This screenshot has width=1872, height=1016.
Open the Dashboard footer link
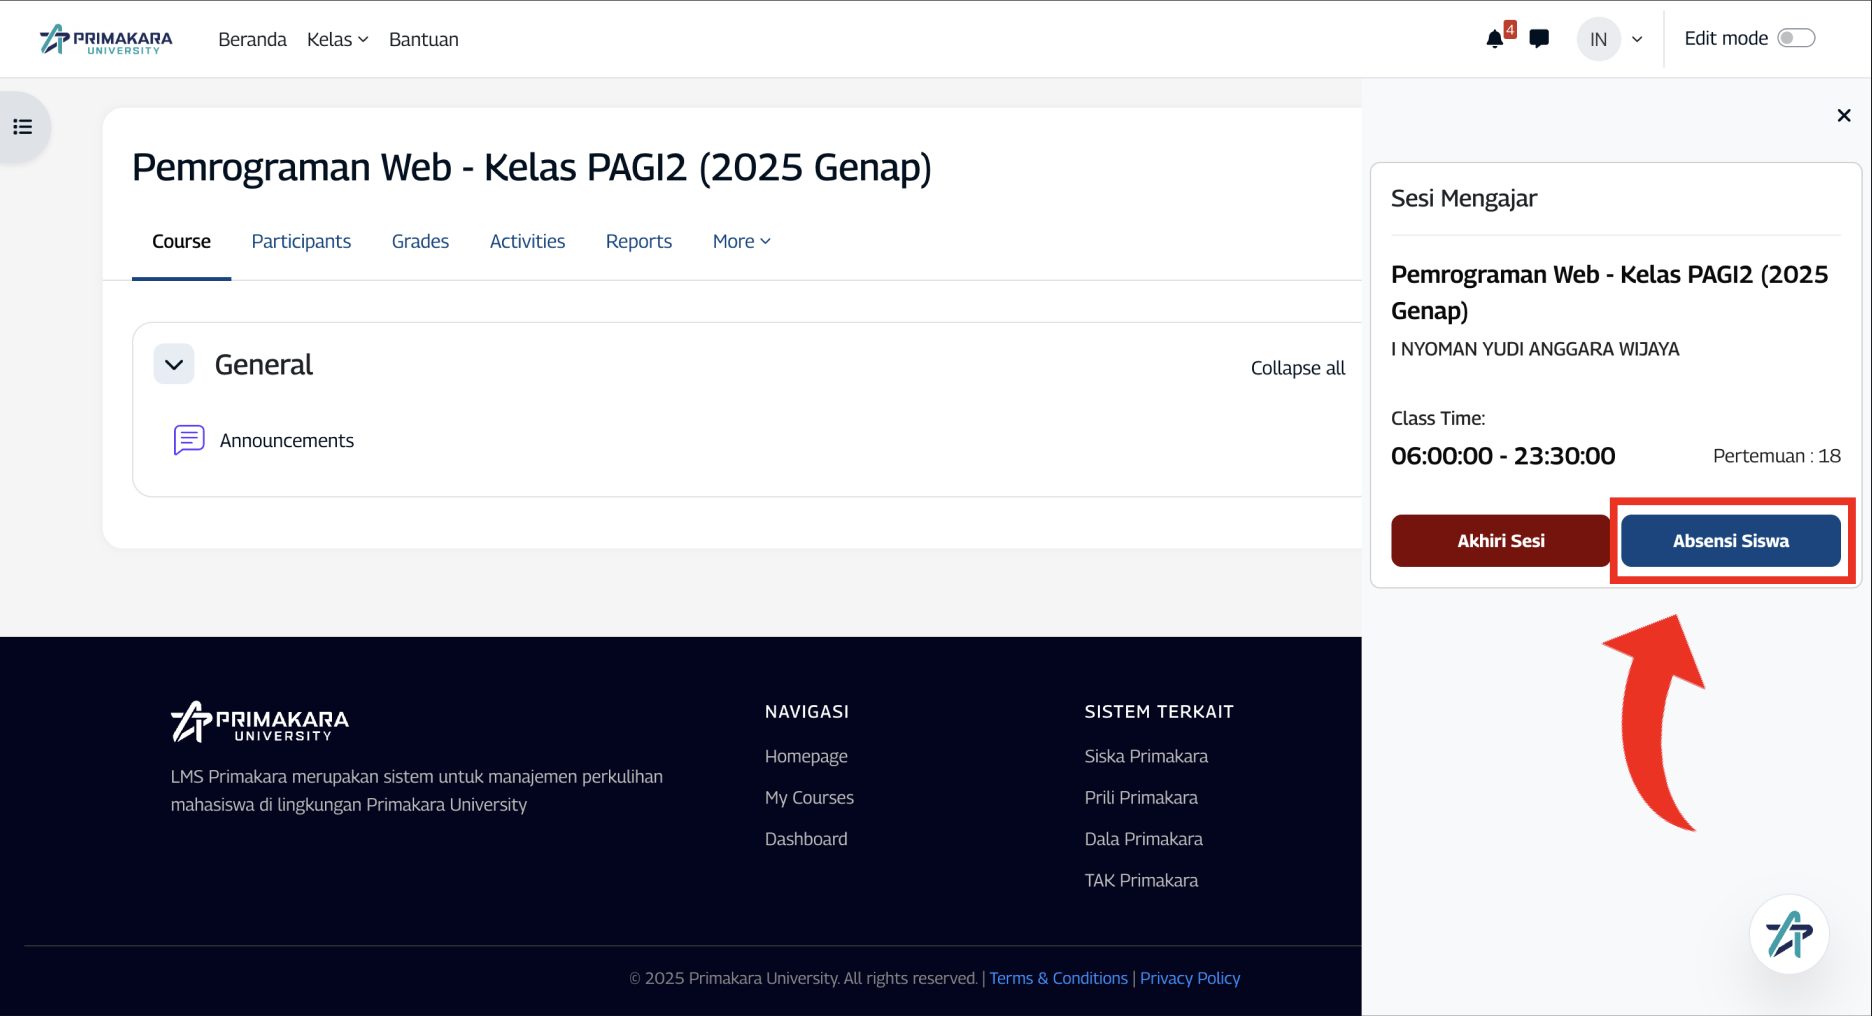(806, 839)
